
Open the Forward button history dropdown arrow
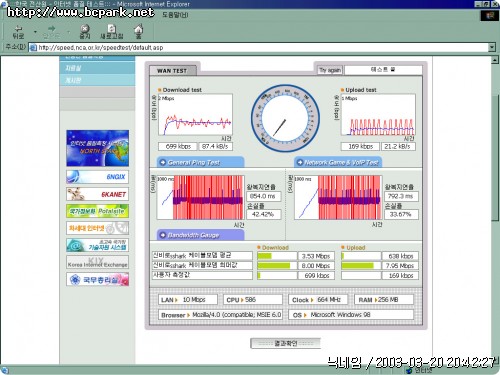point(68,32)
